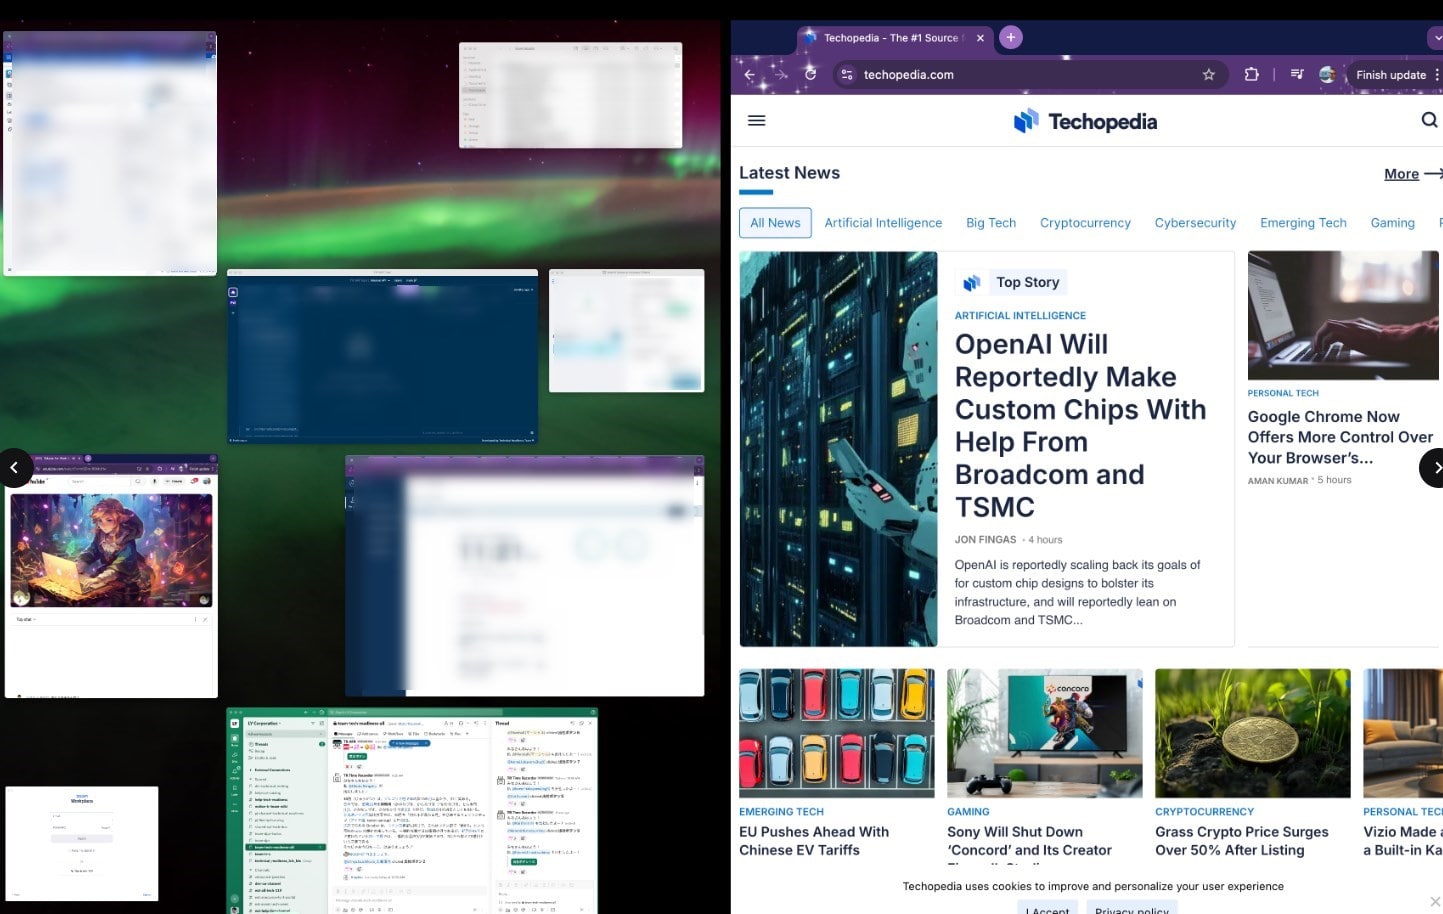
Task: Switch to the Big Tech news tab
Action: pos(991,223)
